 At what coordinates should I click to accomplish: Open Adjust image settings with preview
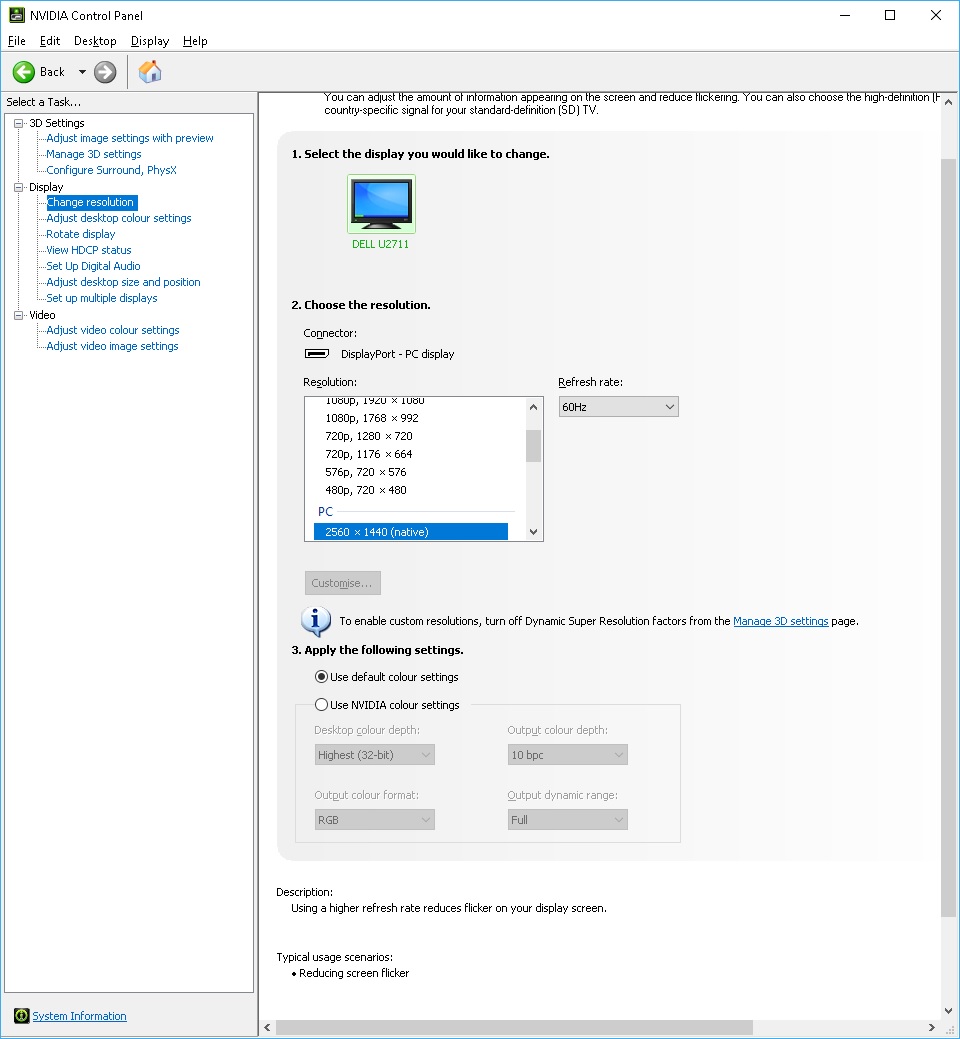click(x=130, y=138)
